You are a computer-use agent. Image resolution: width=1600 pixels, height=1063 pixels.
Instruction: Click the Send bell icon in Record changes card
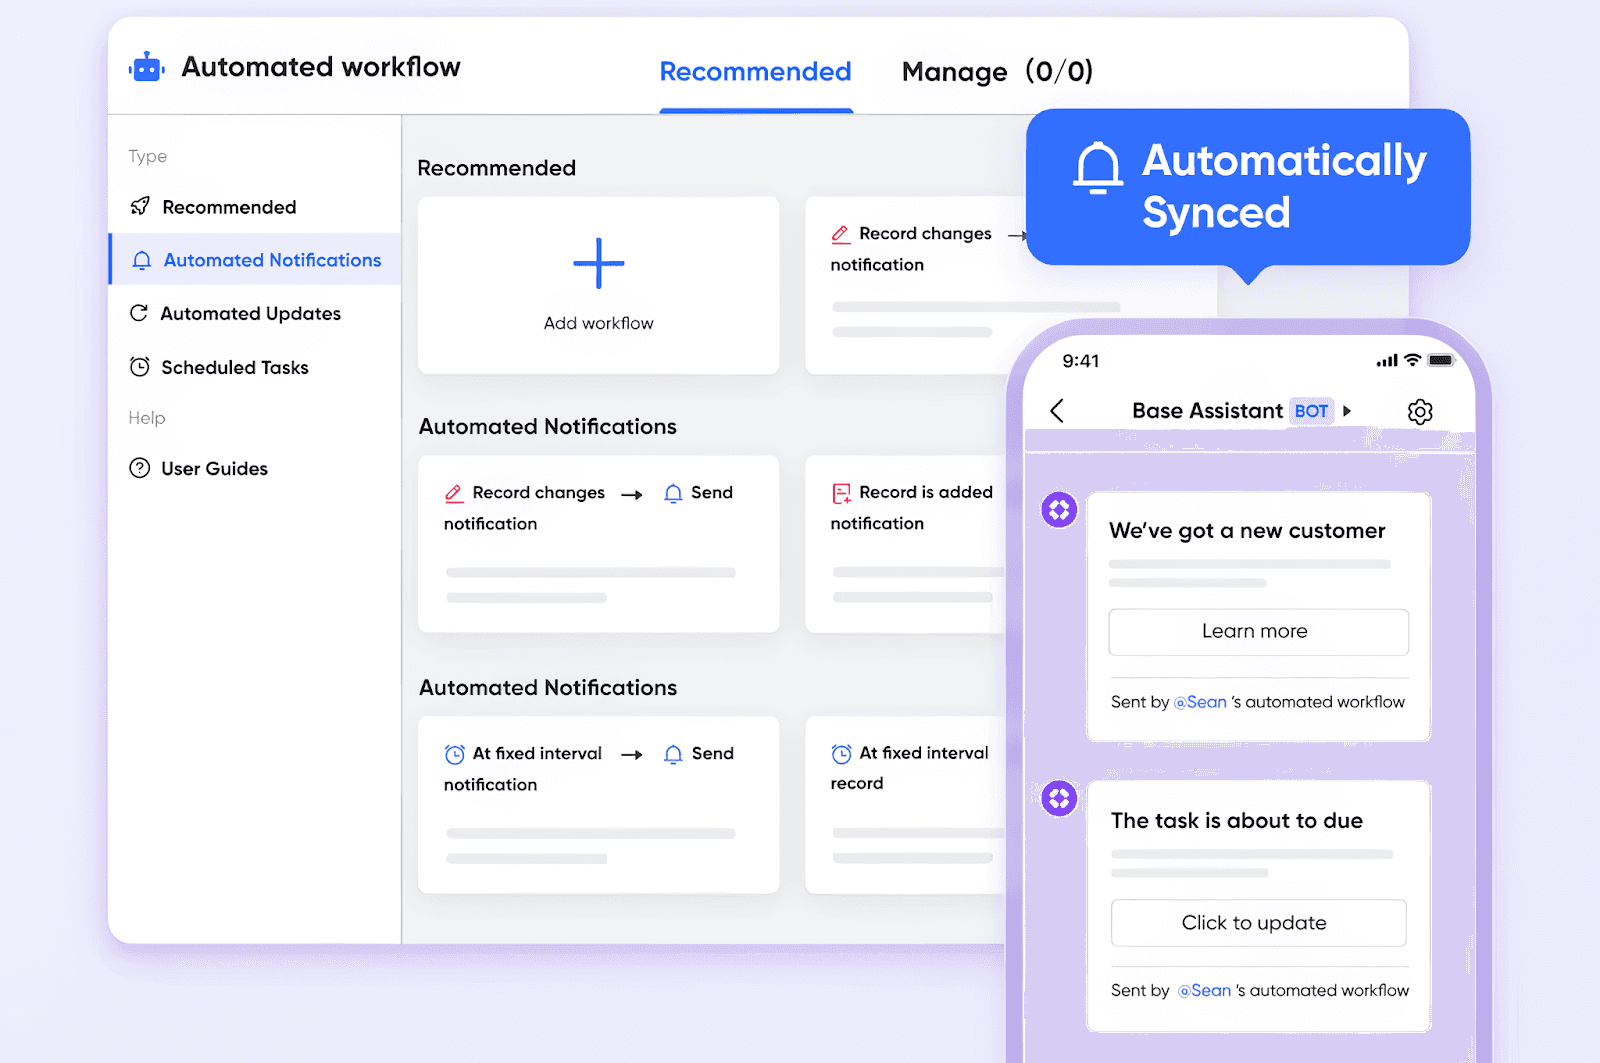pyautogui.click(x=673, y=493)
